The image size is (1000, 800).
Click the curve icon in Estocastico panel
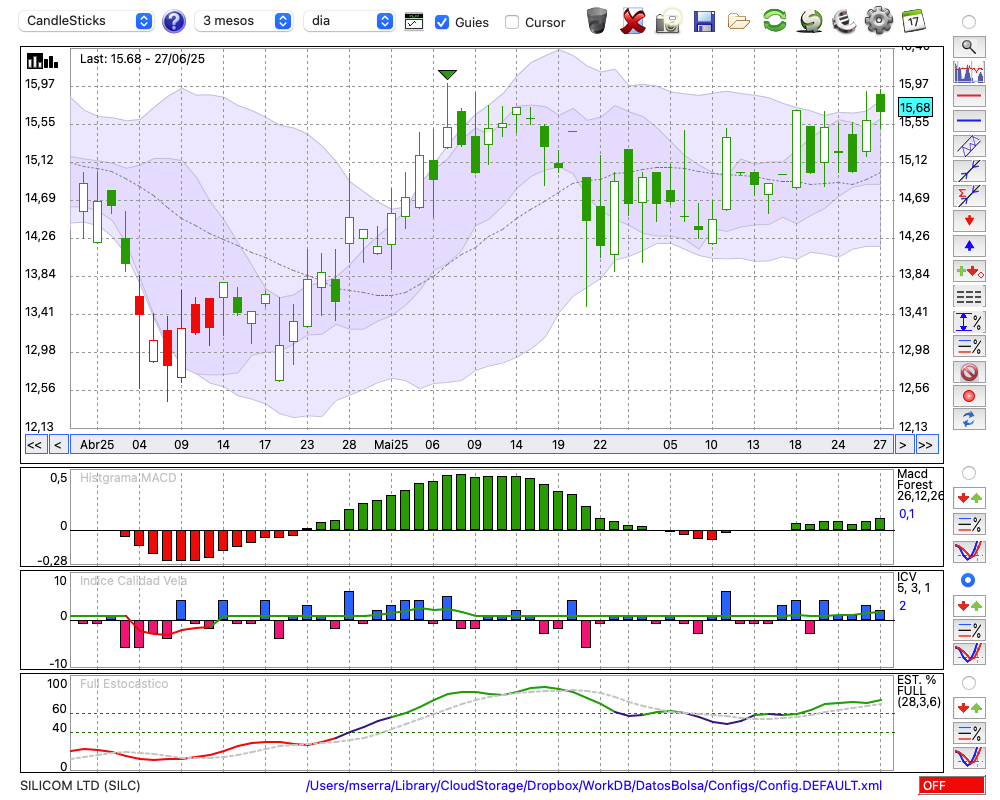point(969,757)
